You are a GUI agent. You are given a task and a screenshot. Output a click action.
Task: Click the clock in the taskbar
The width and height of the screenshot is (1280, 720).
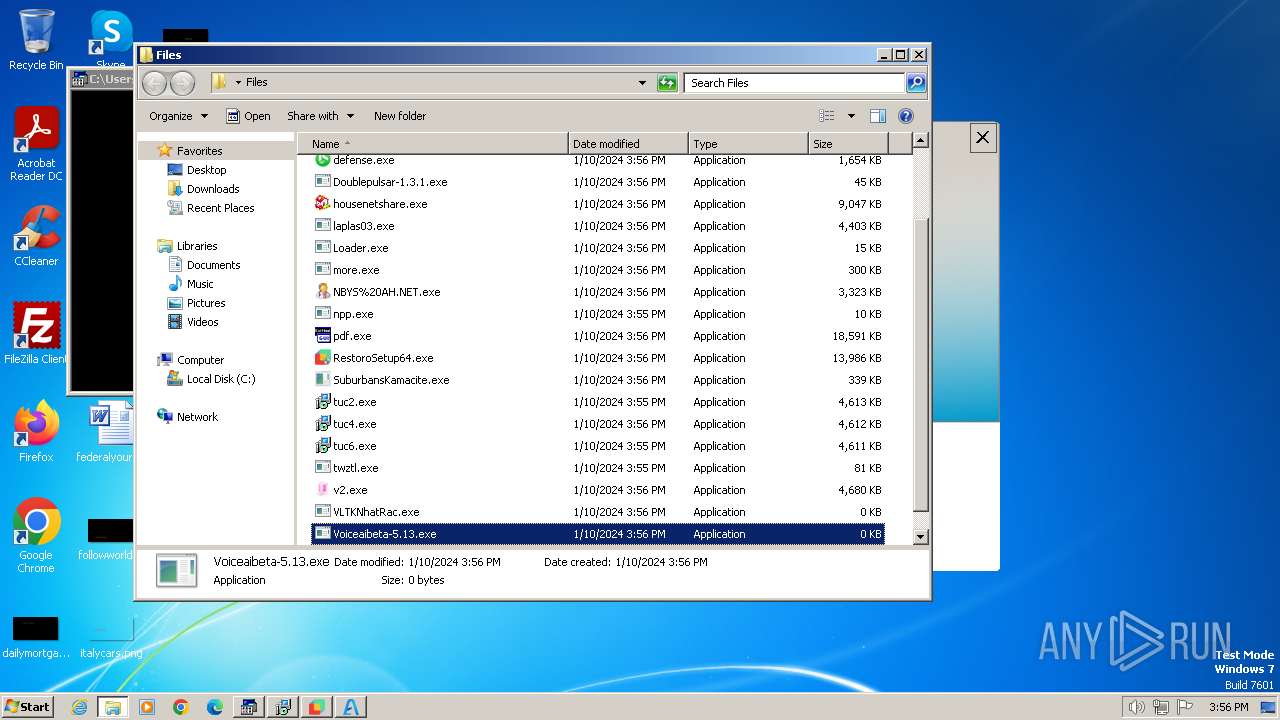[1228, 707]
